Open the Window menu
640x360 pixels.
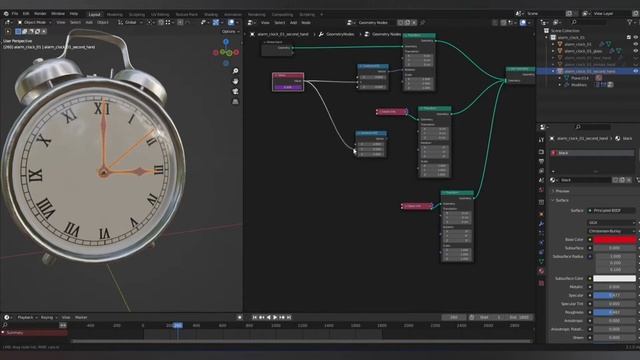coord(58,14)
